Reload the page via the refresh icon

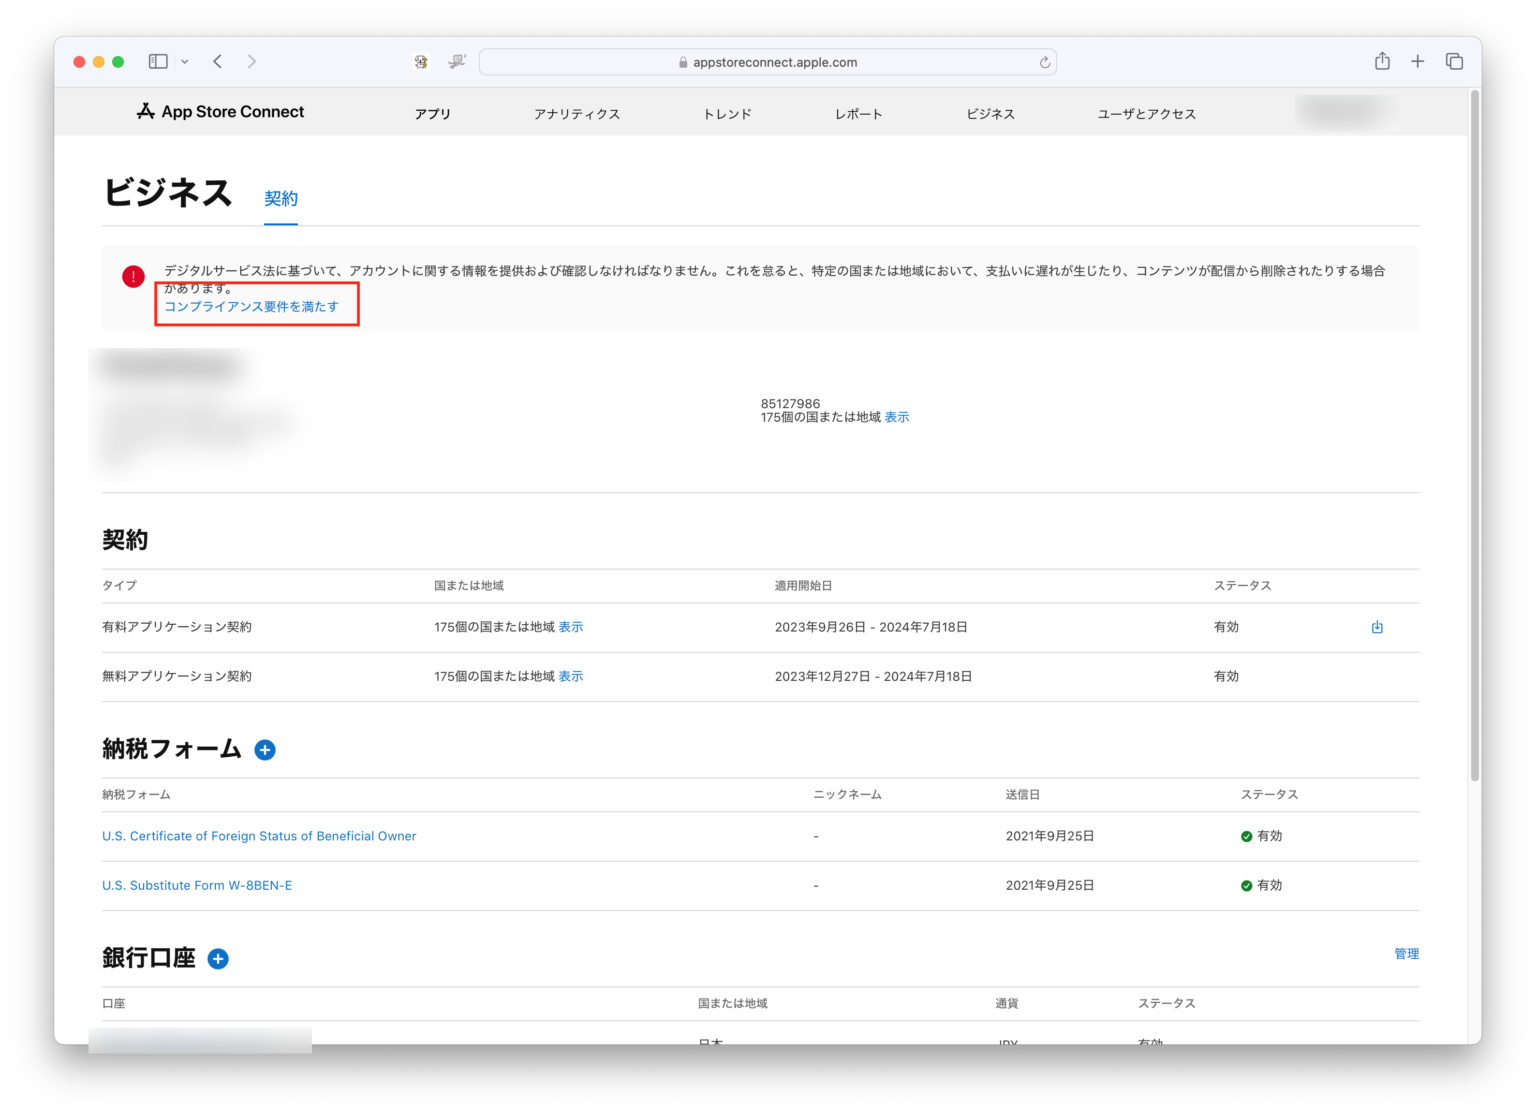pos(1044,61)
